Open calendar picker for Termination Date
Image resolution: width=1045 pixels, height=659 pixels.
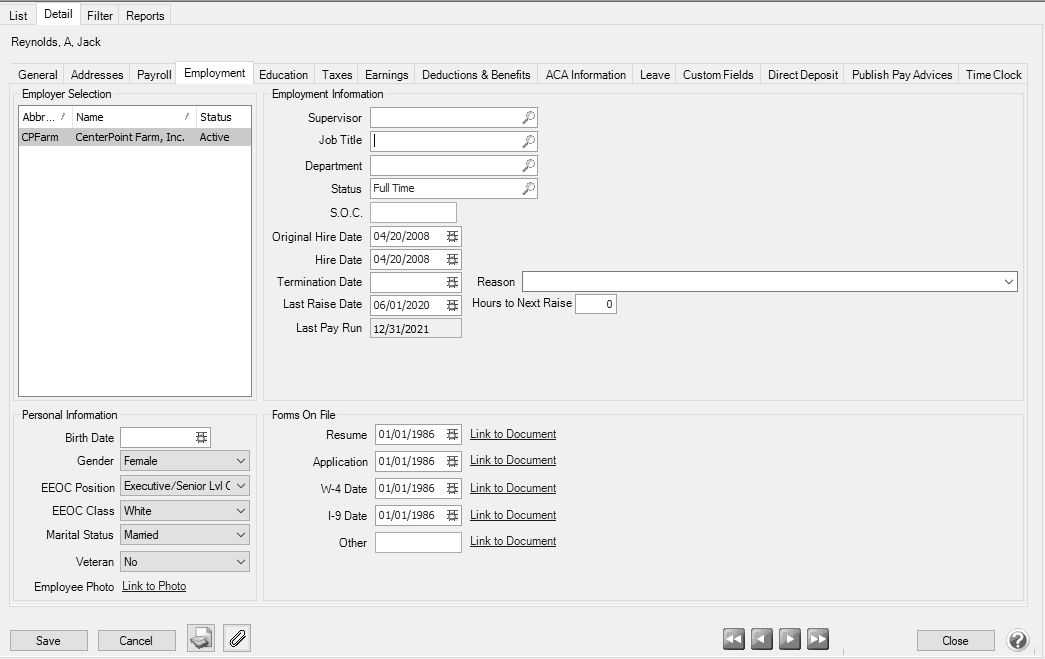pyautogui.click(x=452, y=283)
